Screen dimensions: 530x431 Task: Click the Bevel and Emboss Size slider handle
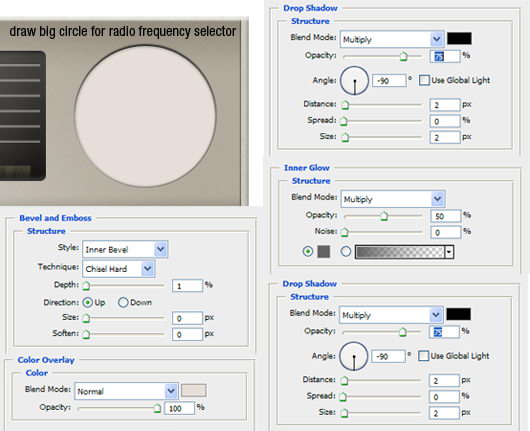click(x=86, y=318)
